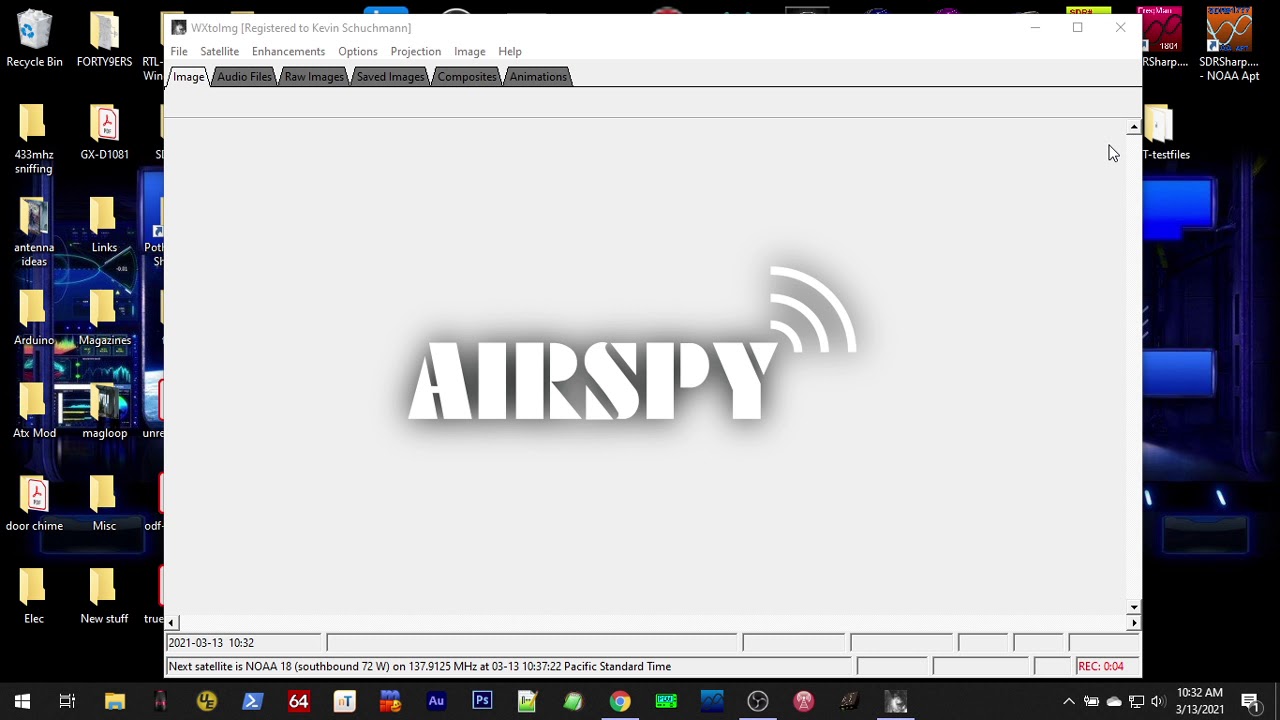Switch to the Audio Files tab
Viewport: 1280px width, 720px height.
click(x=244, y=77)
